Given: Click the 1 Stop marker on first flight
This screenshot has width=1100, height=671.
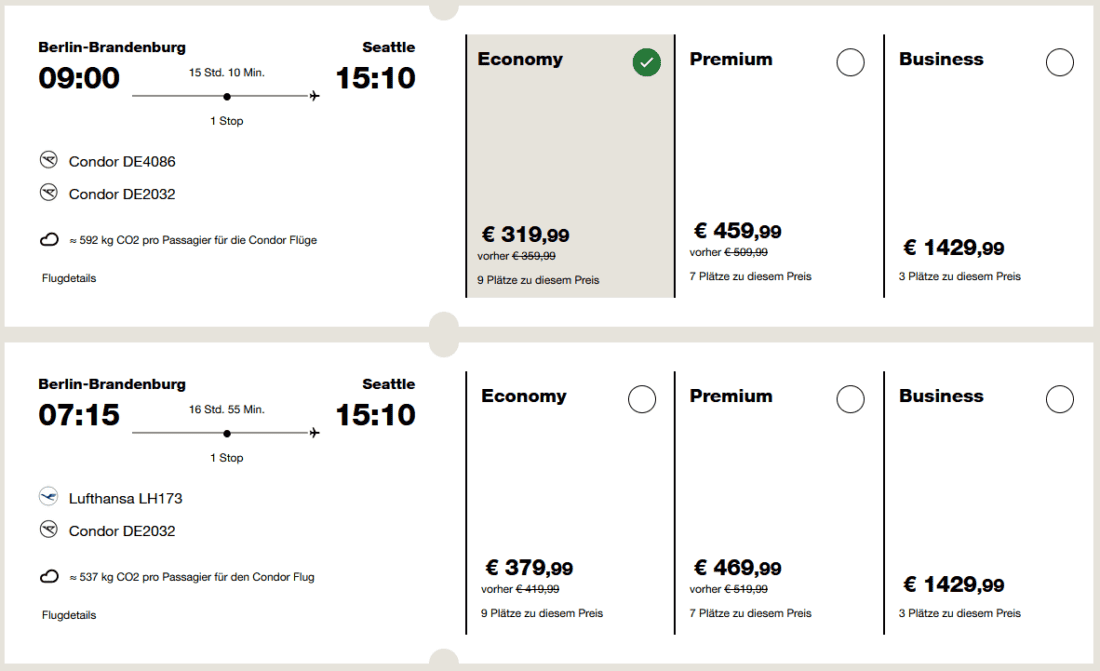Looking at the screenshot, I should click(227, 97).
